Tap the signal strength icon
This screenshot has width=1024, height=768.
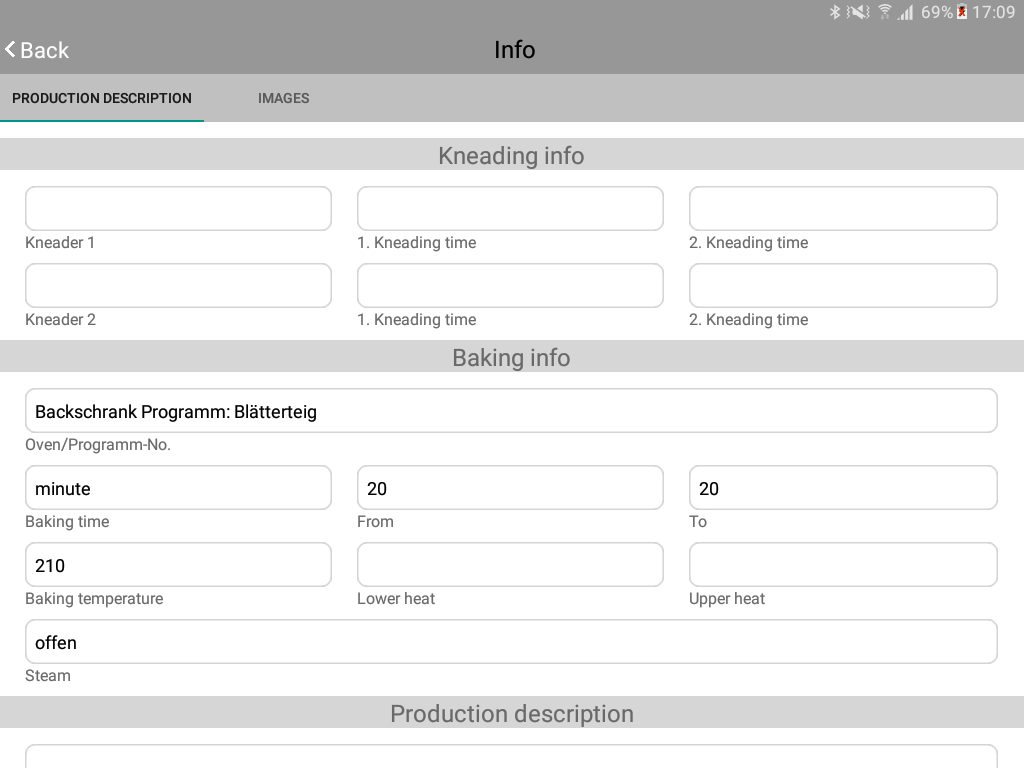click(906, 13)
